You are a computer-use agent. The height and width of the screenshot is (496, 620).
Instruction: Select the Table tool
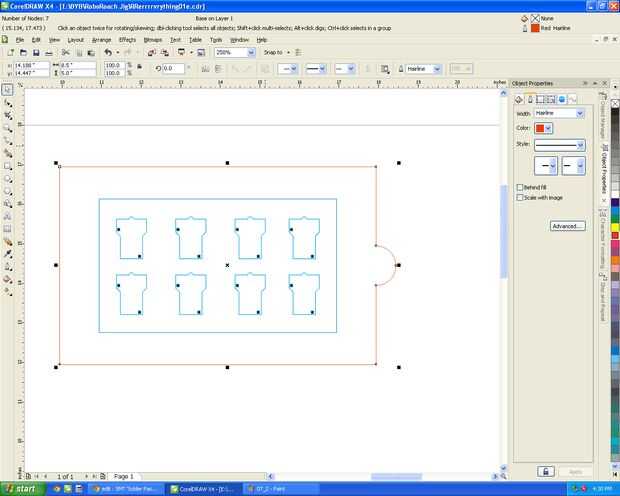[x=8, y=229]
